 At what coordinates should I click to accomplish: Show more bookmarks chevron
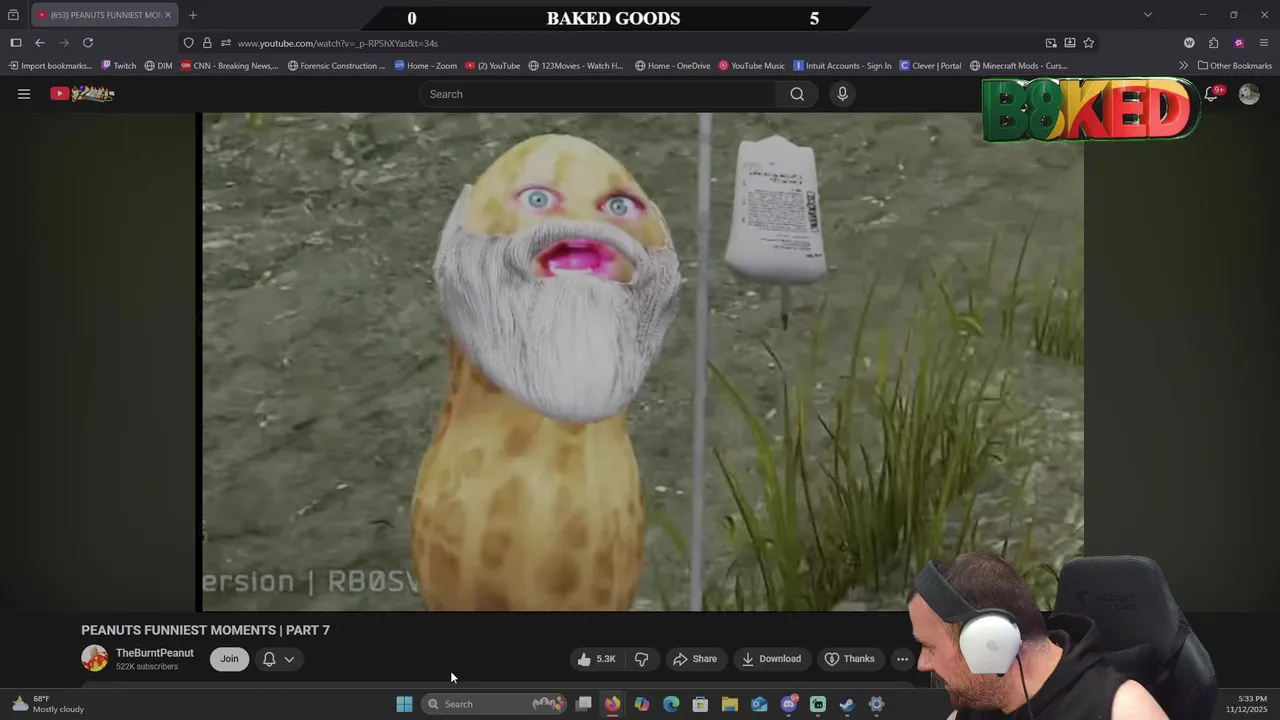(x=1183, y=66)
